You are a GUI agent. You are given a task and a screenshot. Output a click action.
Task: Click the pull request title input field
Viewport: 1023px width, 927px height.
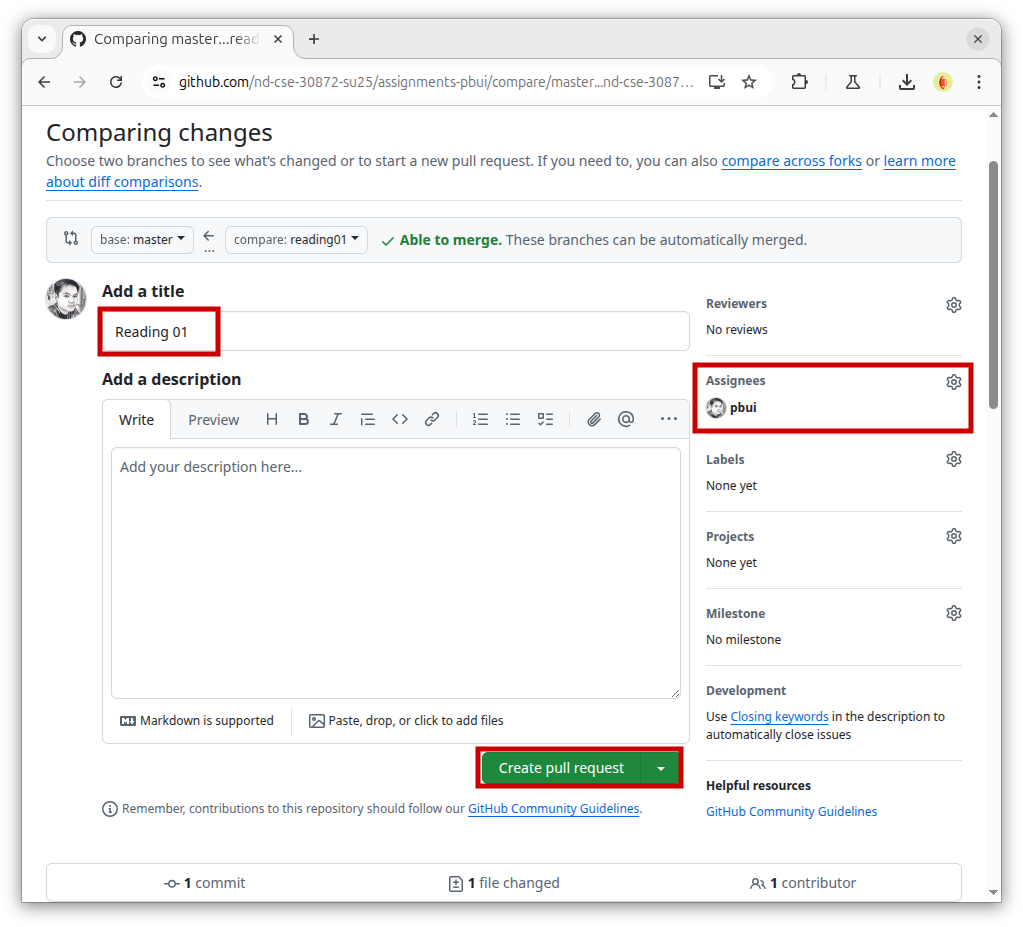click(395, 332)
